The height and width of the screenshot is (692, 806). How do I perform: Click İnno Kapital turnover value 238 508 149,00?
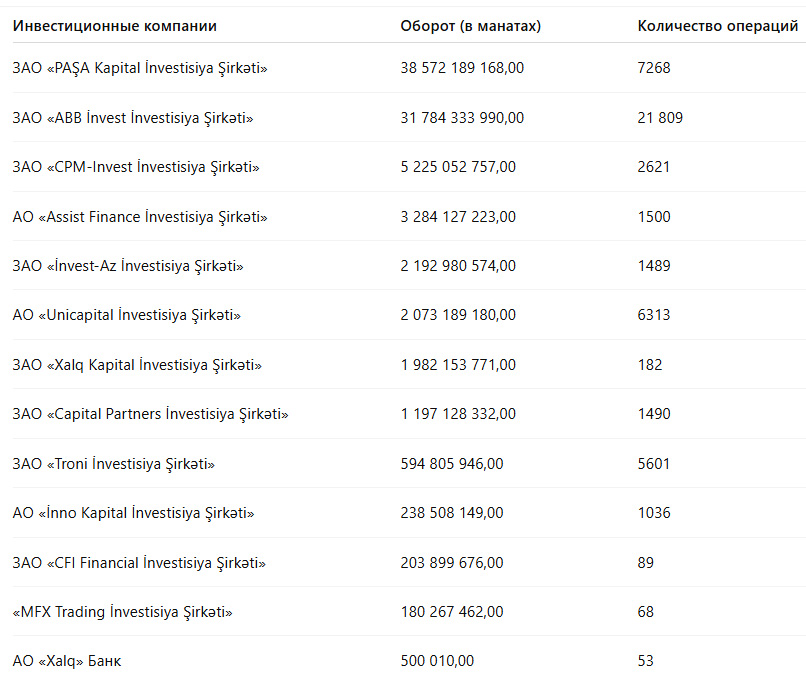452,513
